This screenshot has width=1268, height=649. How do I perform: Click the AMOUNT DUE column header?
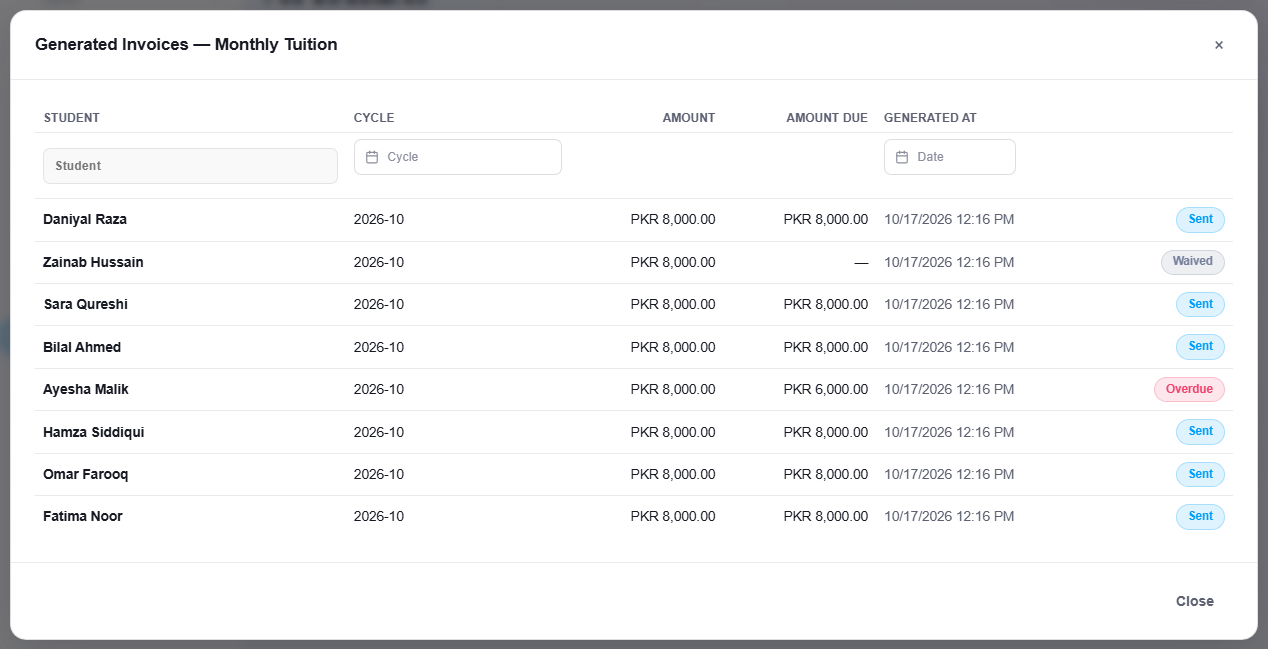coord(827,118)
